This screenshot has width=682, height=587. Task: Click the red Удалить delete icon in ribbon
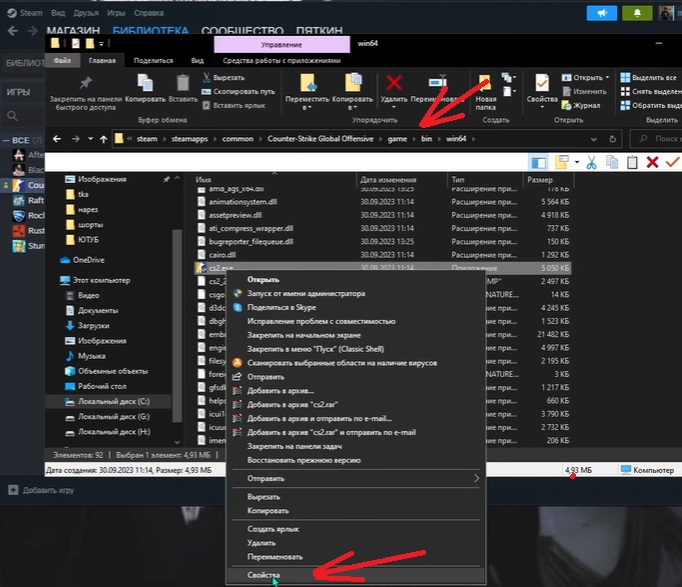(x=394, y=83)
